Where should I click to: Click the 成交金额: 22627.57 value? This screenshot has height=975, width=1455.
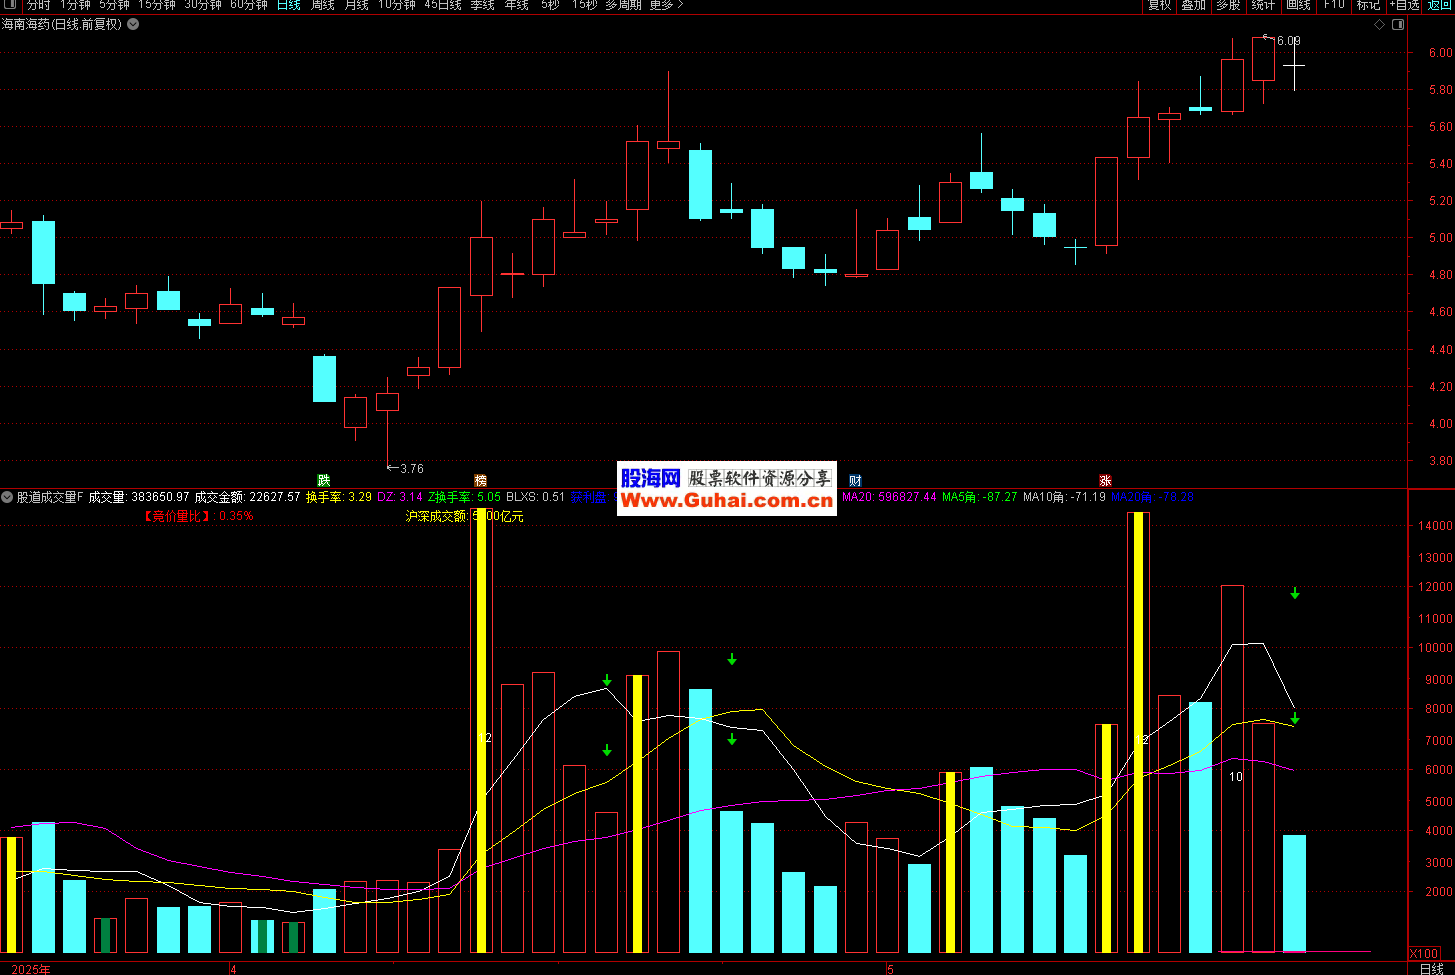pyautogui.click(x=247, y=497)
